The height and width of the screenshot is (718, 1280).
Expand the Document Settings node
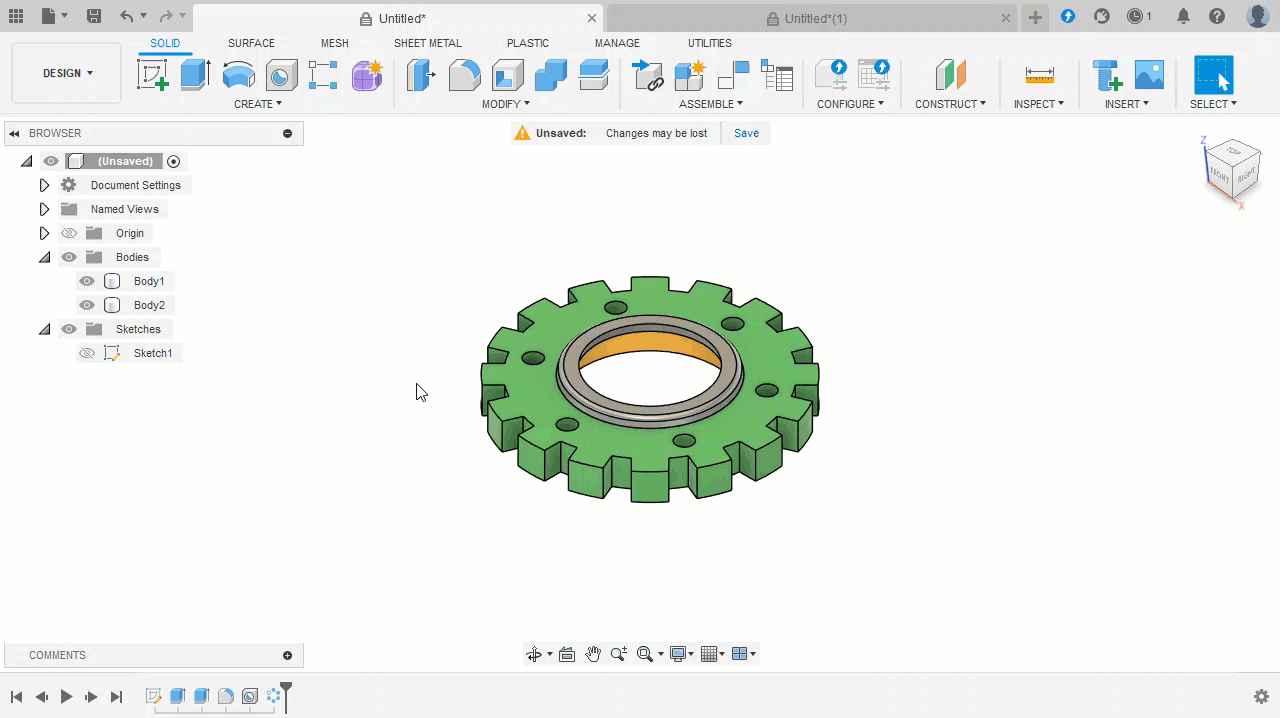point(44,185)
